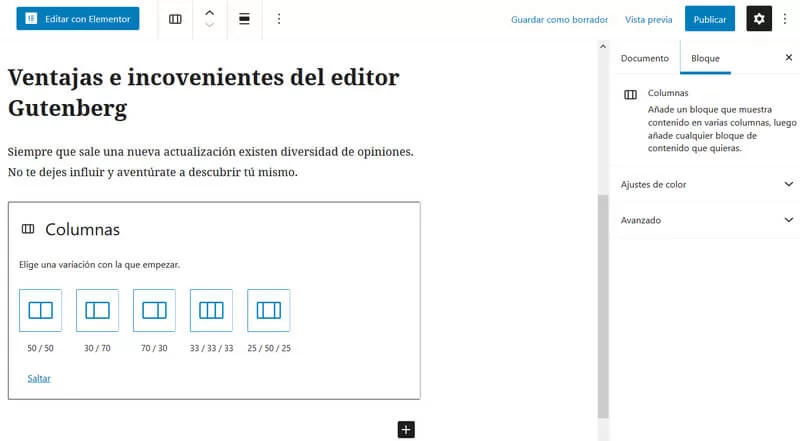Click the Publicar button
Image resolution: width=800 pixels, height=441 pixels.
pos(710,19)
